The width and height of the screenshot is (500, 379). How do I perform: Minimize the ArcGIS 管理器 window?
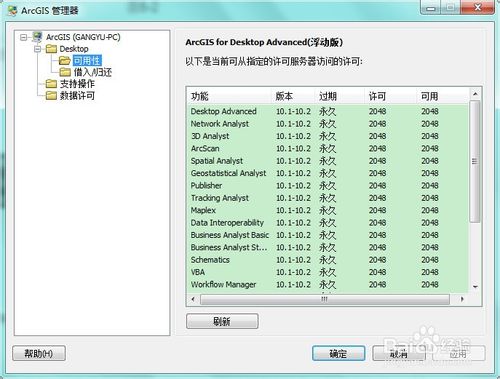click(431, 8)
